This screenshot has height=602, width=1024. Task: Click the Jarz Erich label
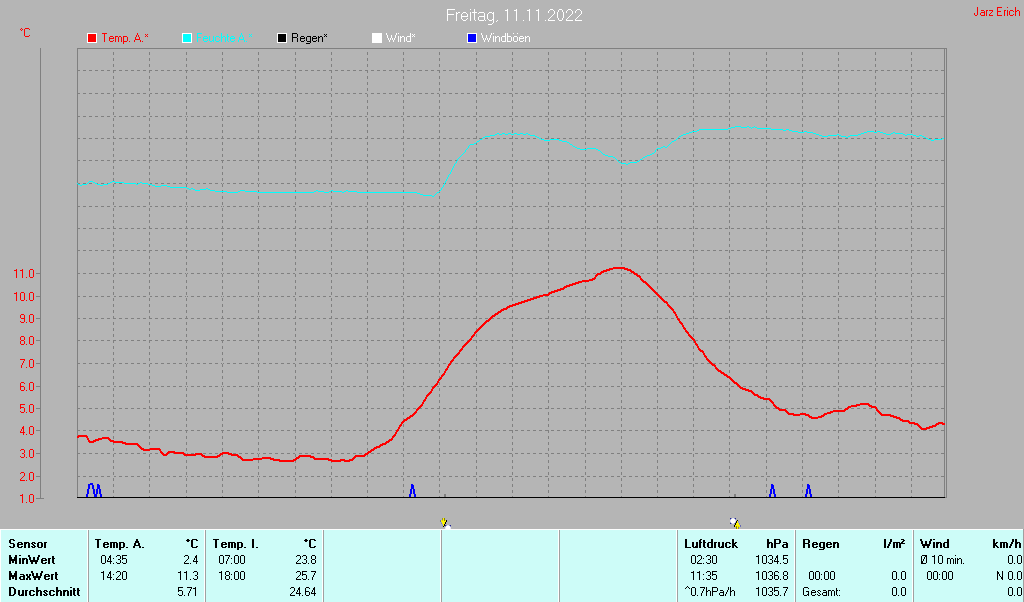click(997, 13)
